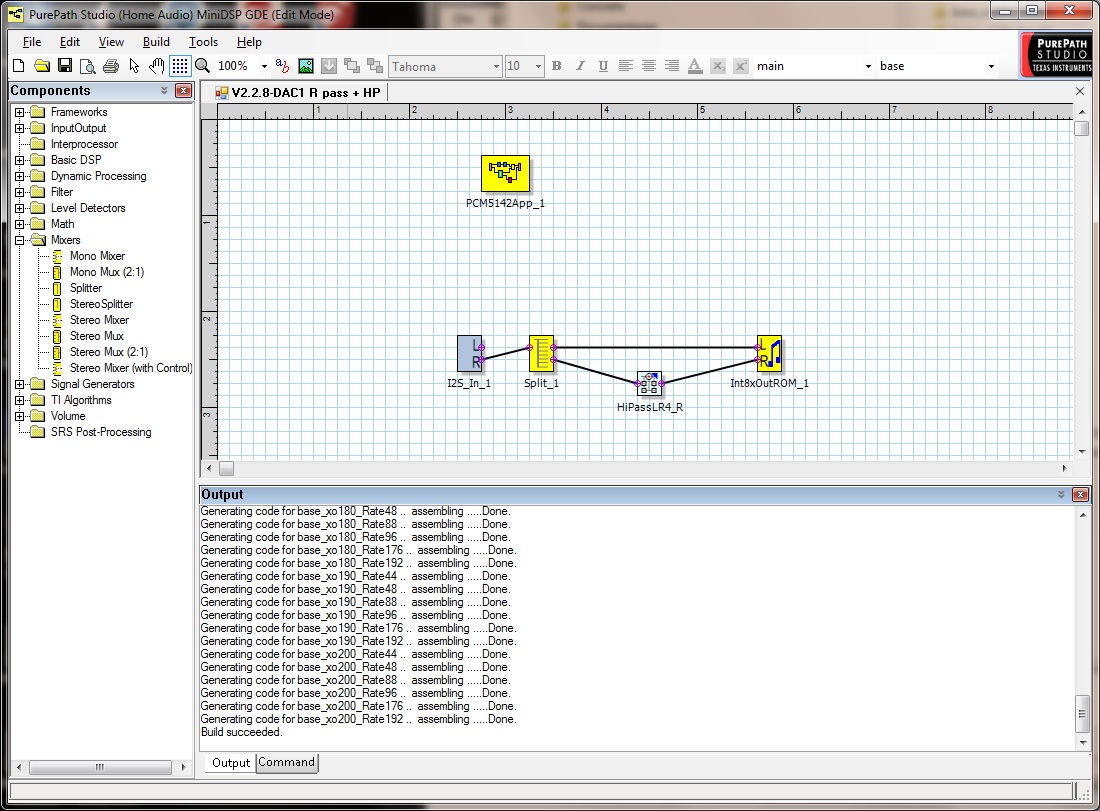Expand the InputOutput folder
1100x811 pixels.
pos(20,128)
